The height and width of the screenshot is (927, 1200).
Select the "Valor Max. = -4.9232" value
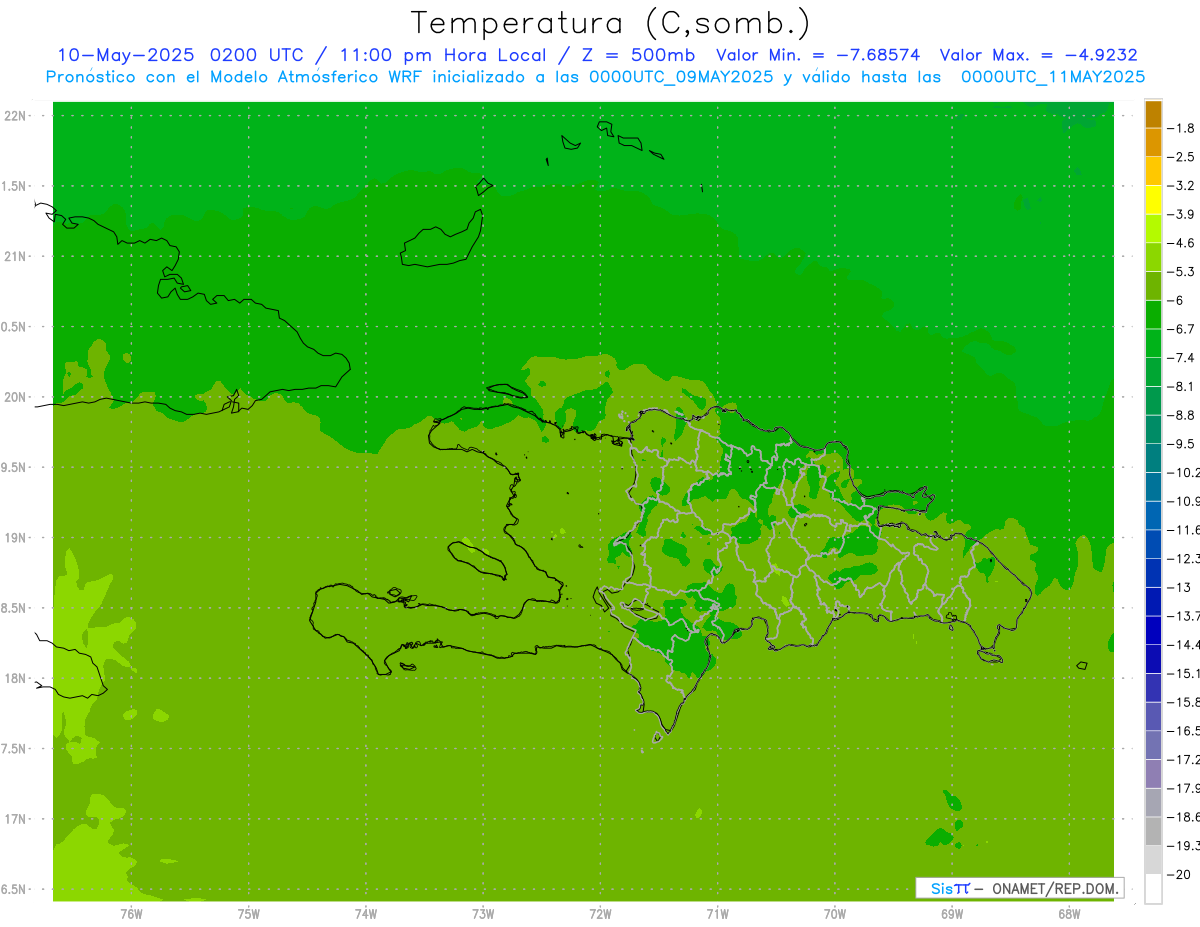pyautogui.click(x=1039, y=55)
